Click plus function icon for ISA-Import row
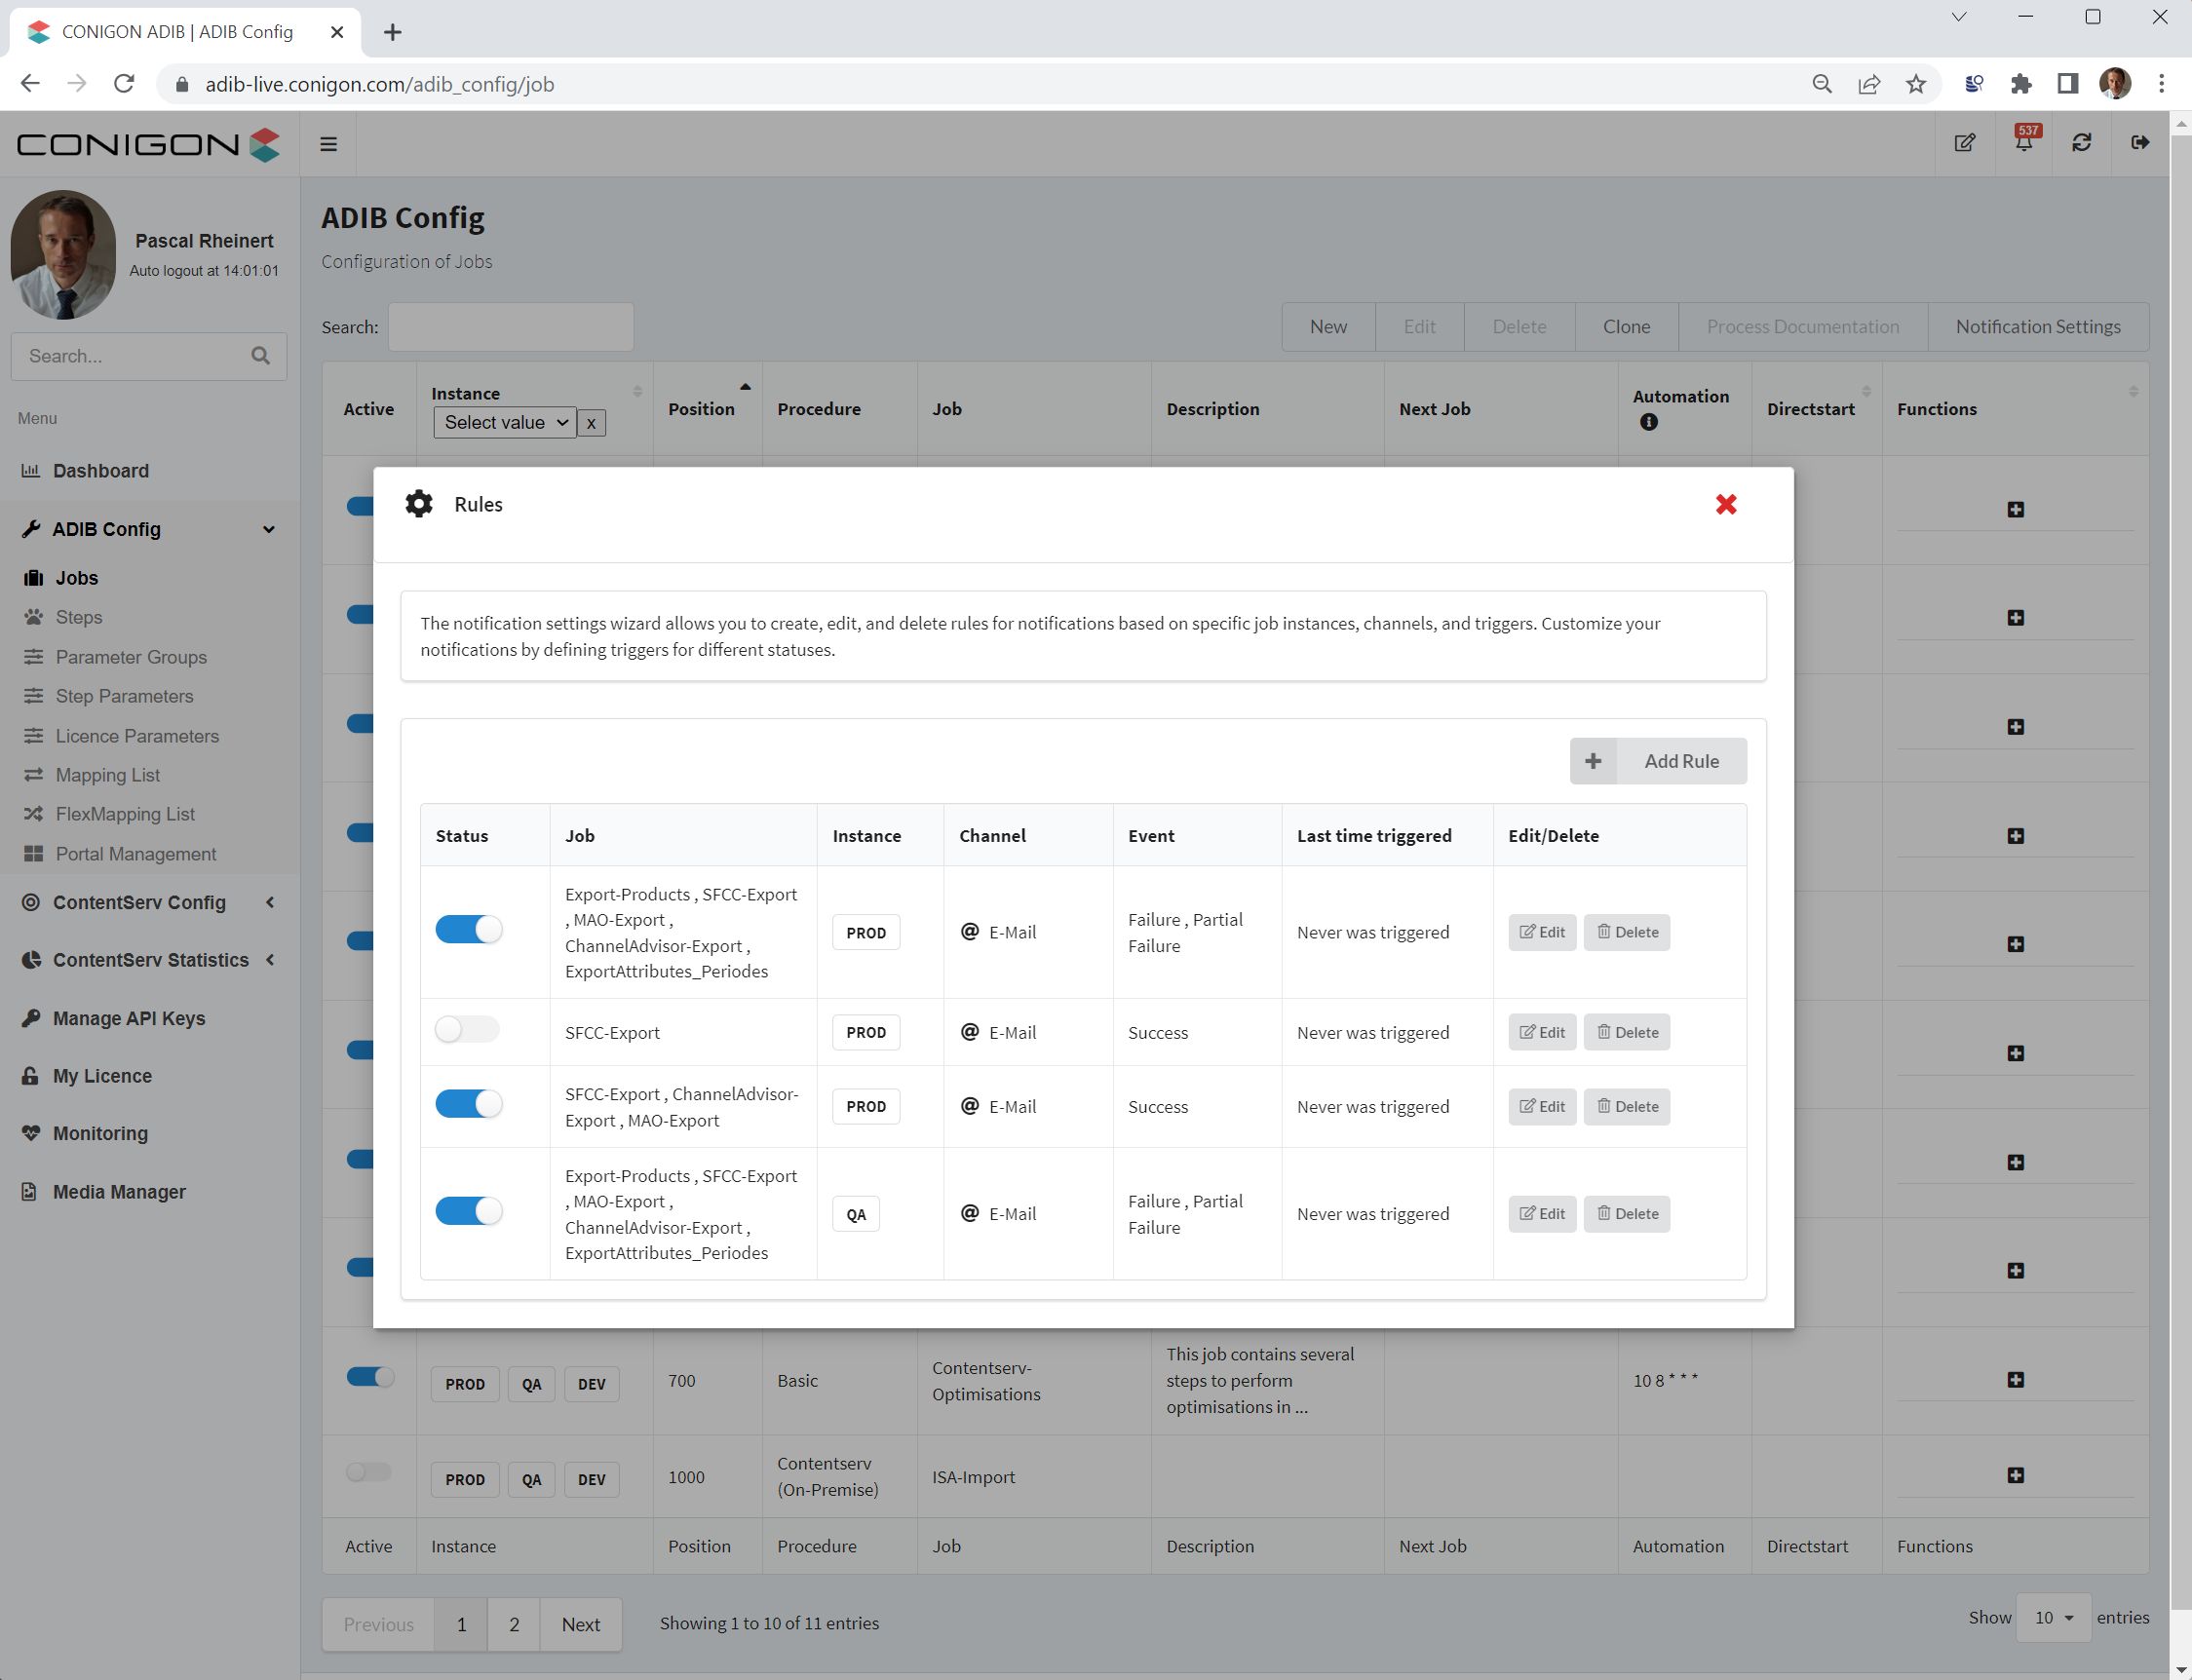 tap(2016, 1476)
